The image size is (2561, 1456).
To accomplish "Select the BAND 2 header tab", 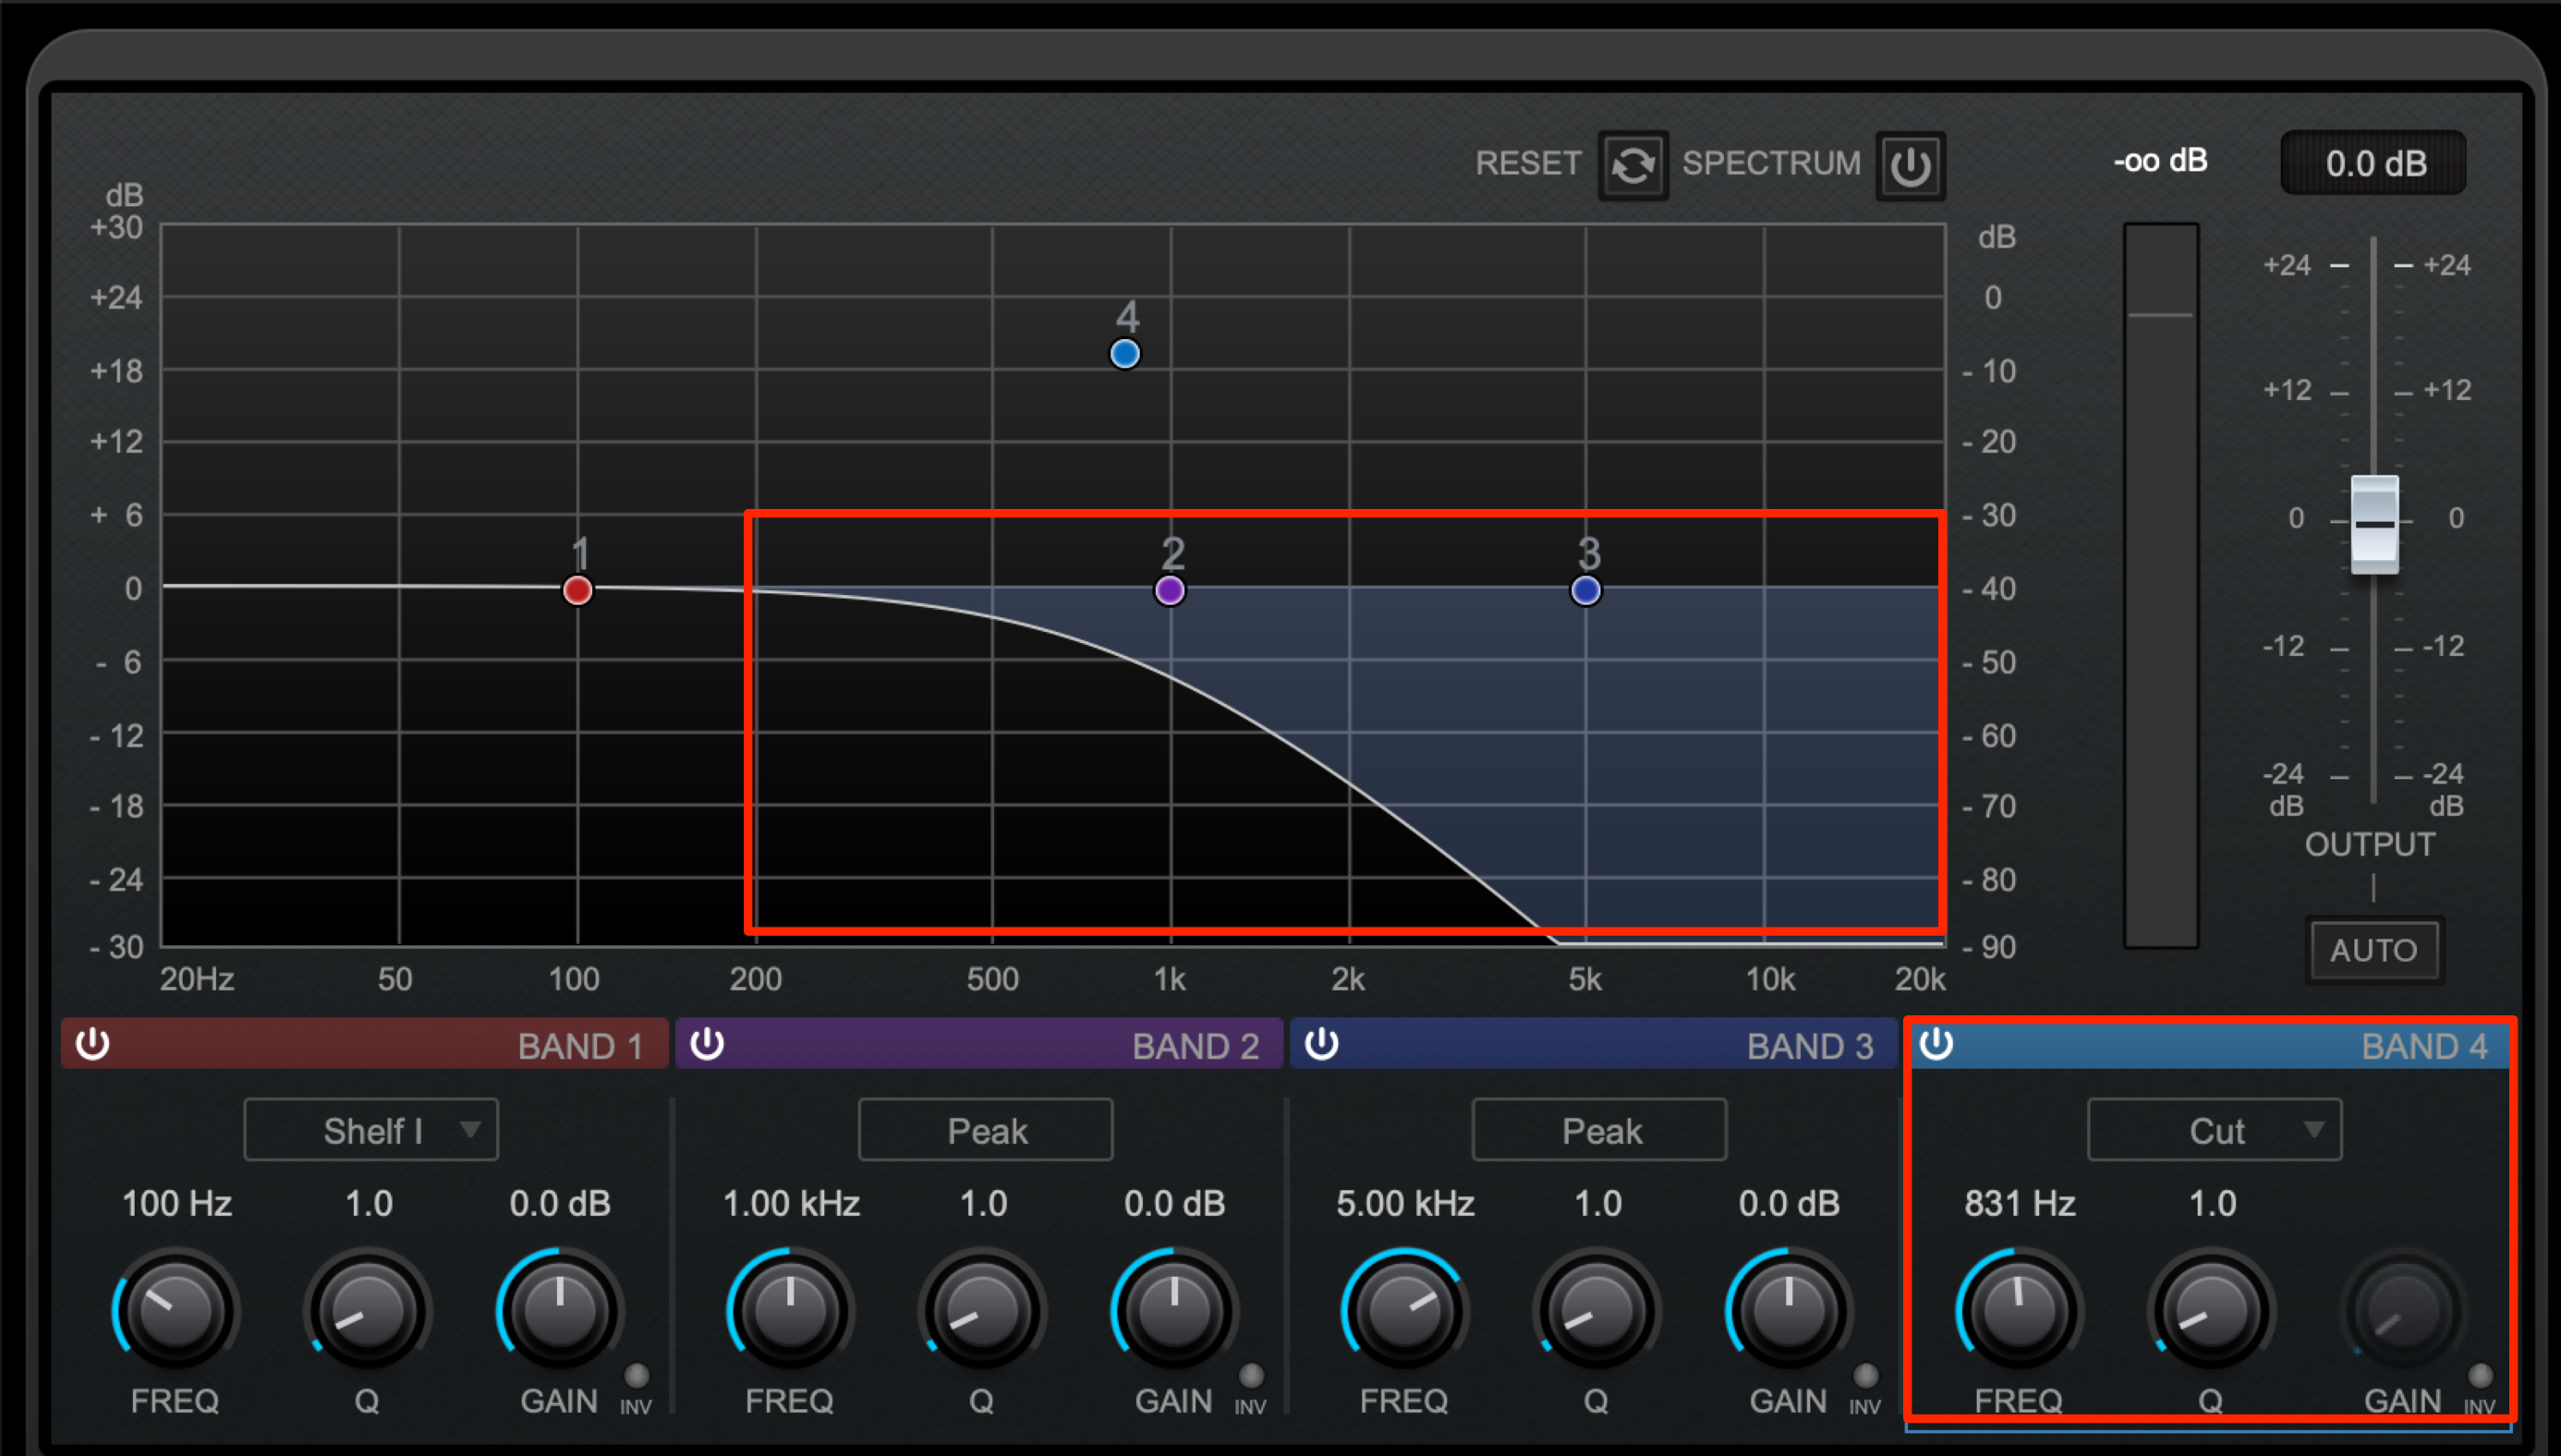I will point(979,1044).
